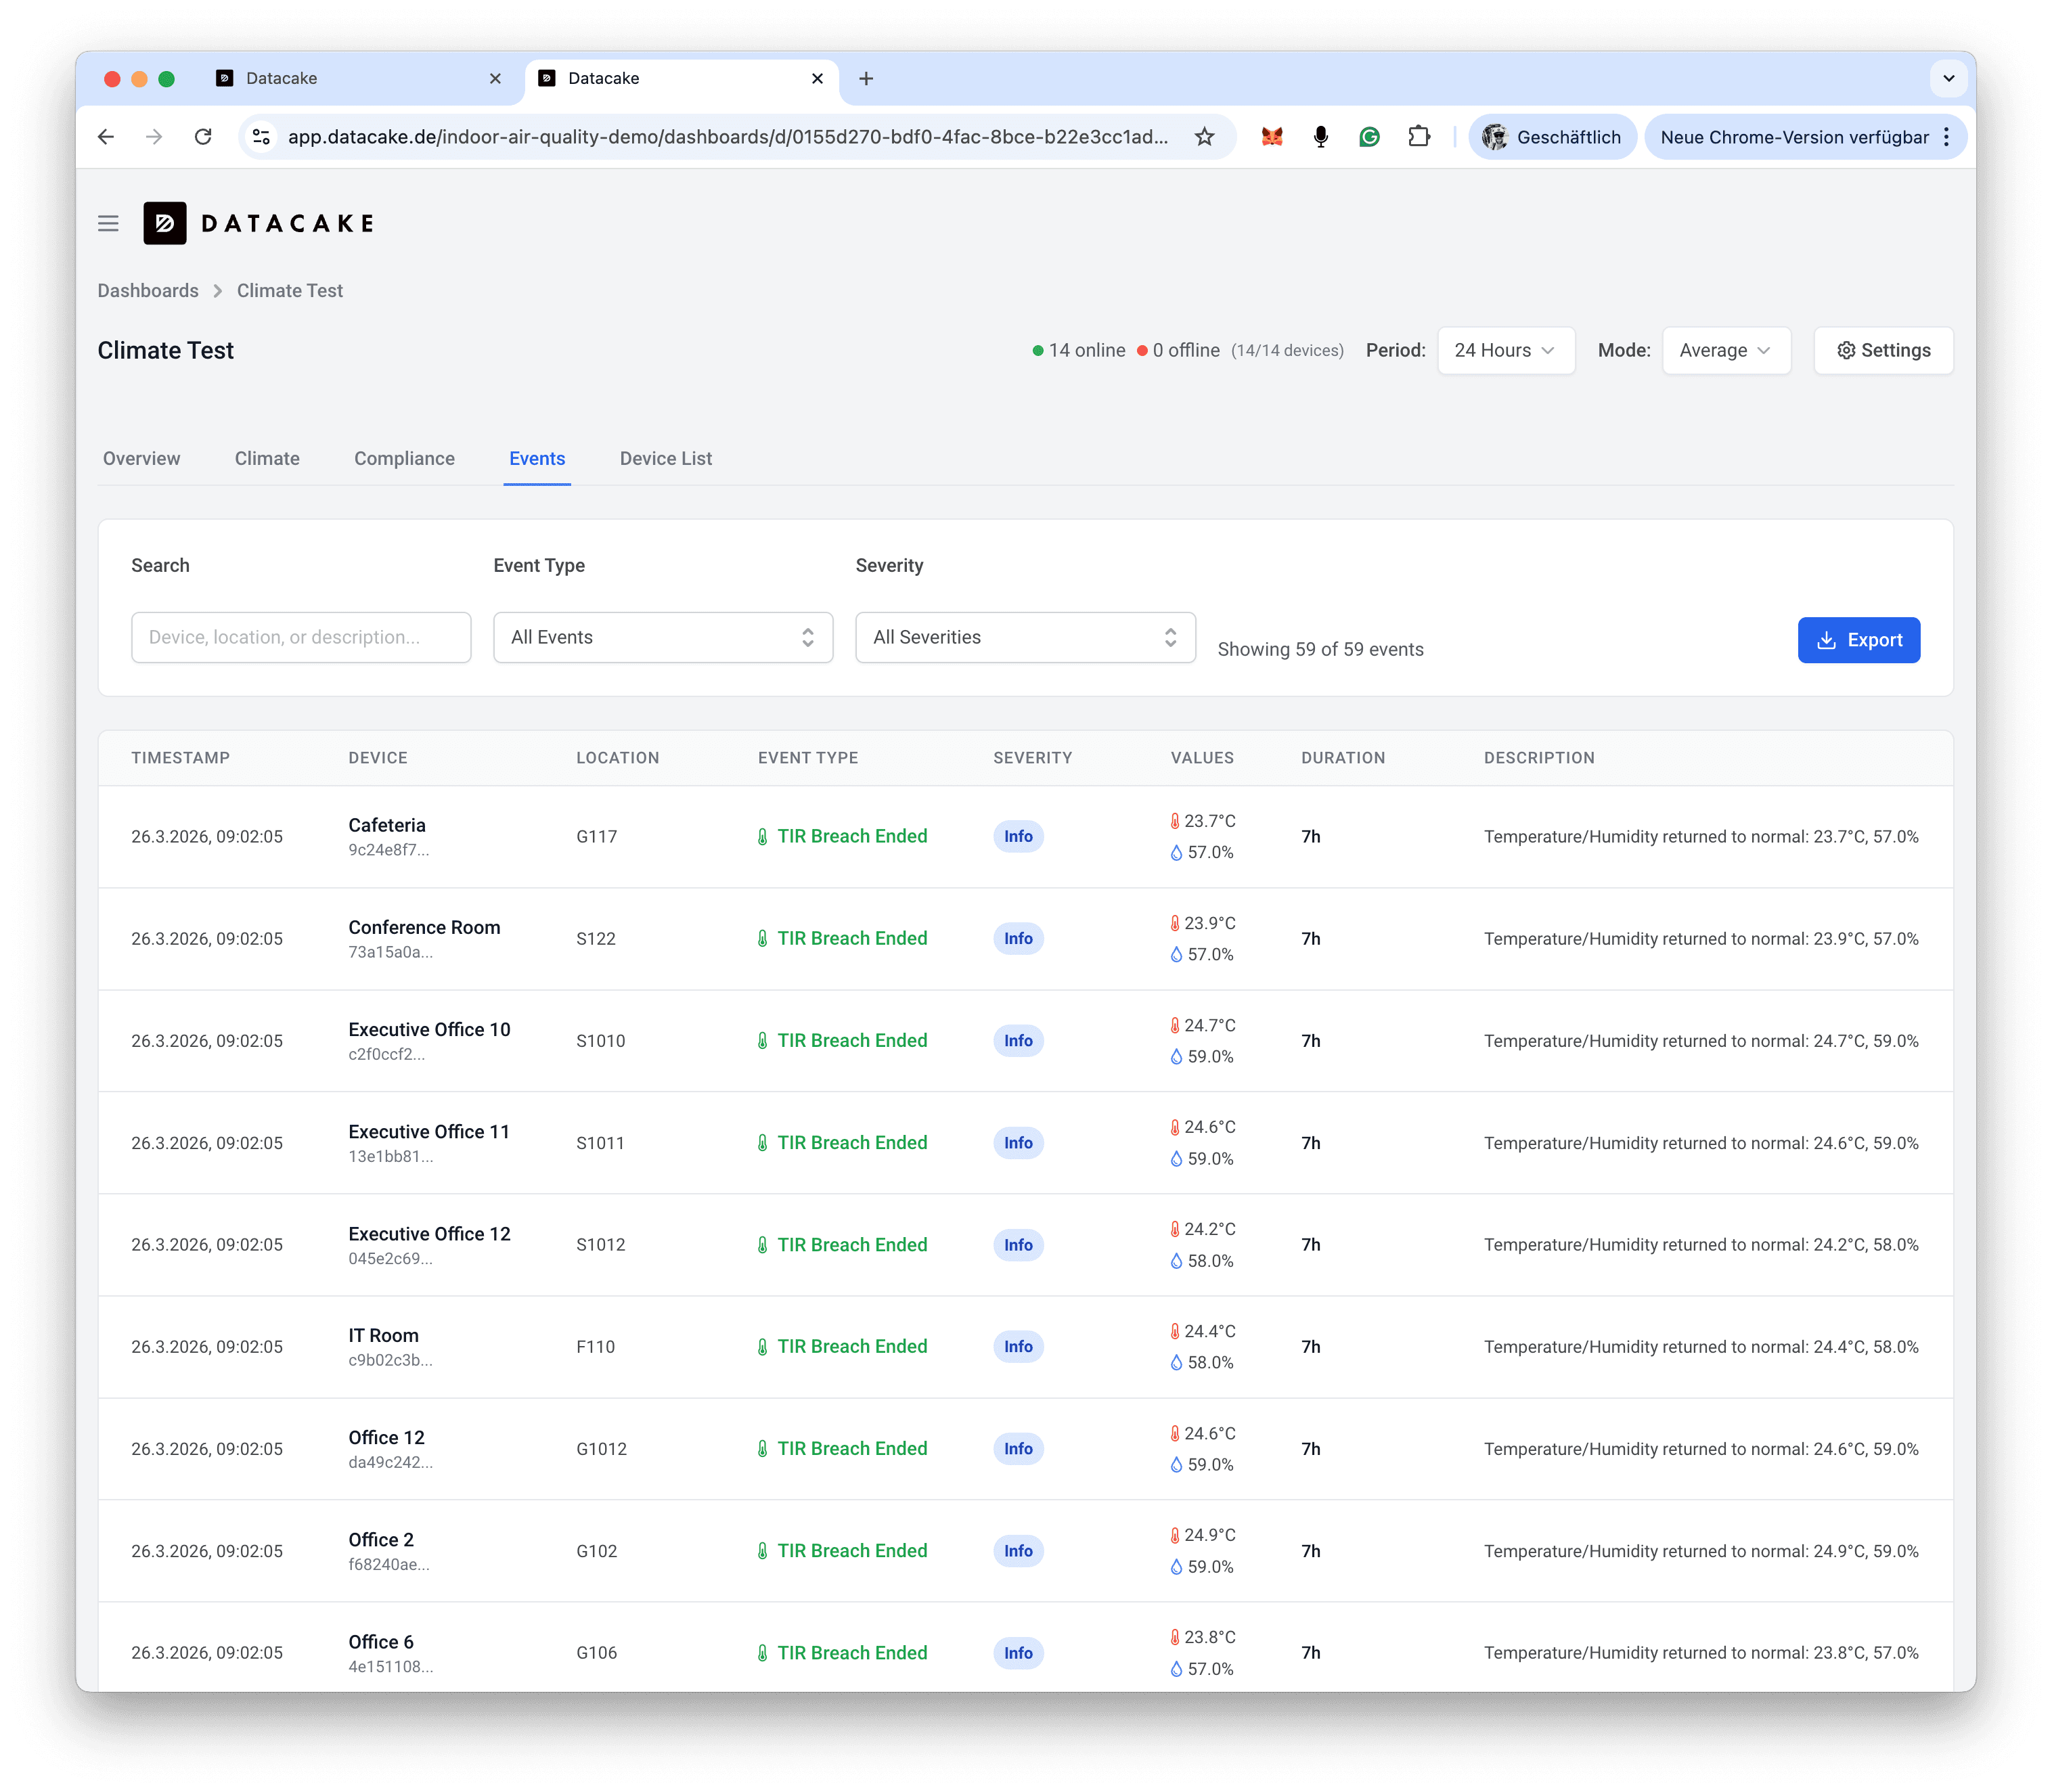
Task: Close the second Datacake tab
Action: click(817, 78)
